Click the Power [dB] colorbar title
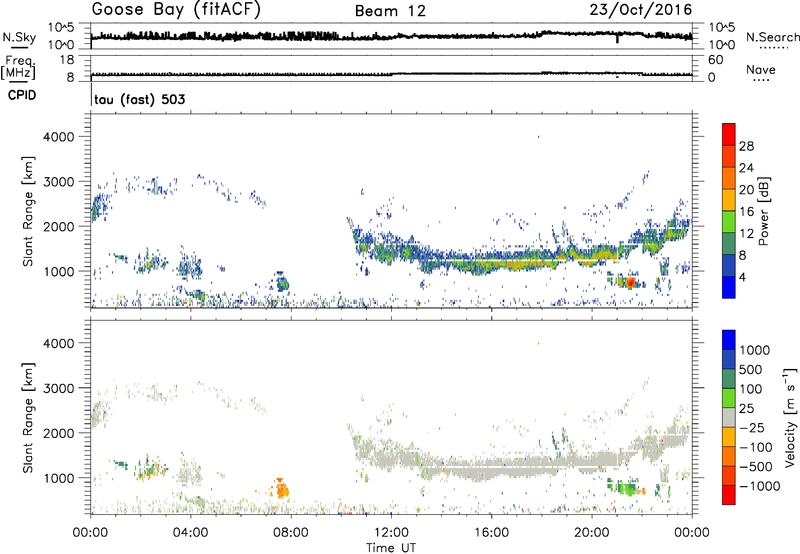800x554 pixels. [763, 211]
